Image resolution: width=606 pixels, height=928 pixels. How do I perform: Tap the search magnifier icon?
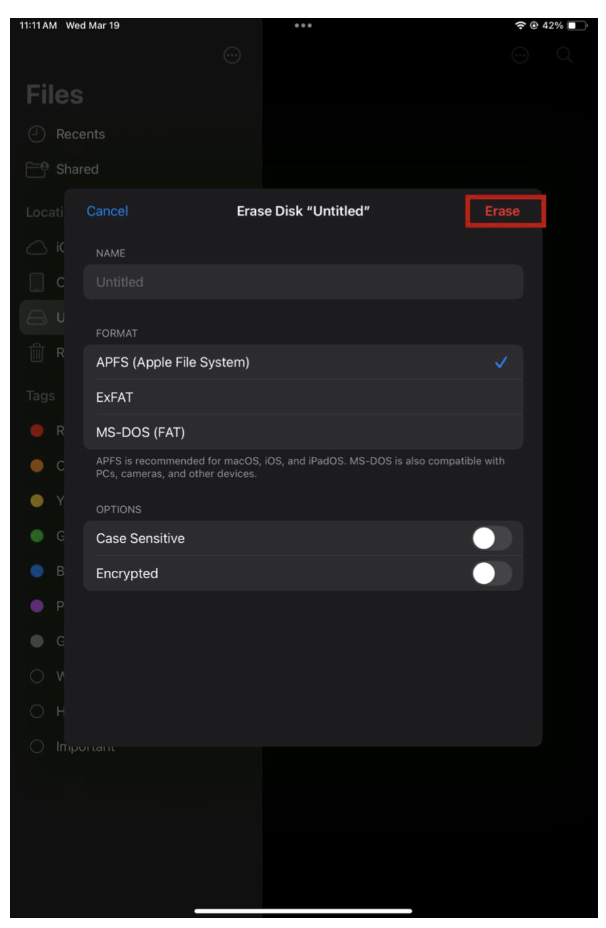point(565,57)
